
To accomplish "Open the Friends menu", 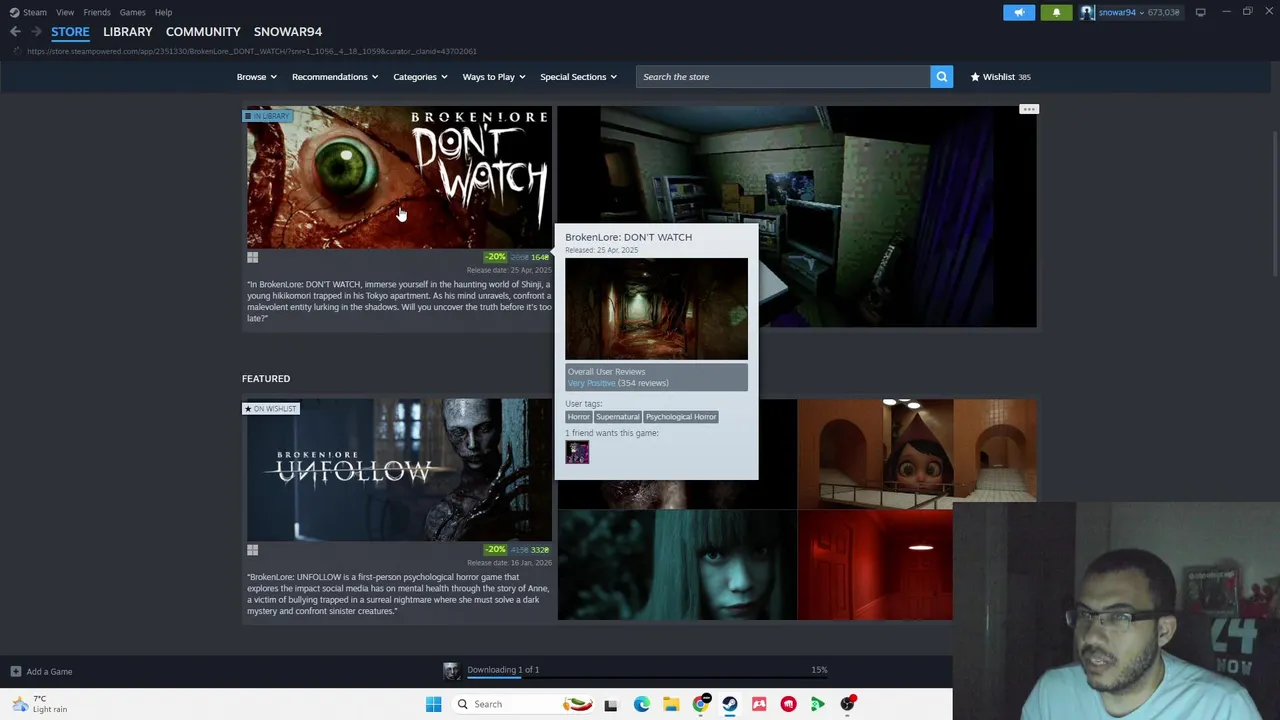I will point(97,12).
